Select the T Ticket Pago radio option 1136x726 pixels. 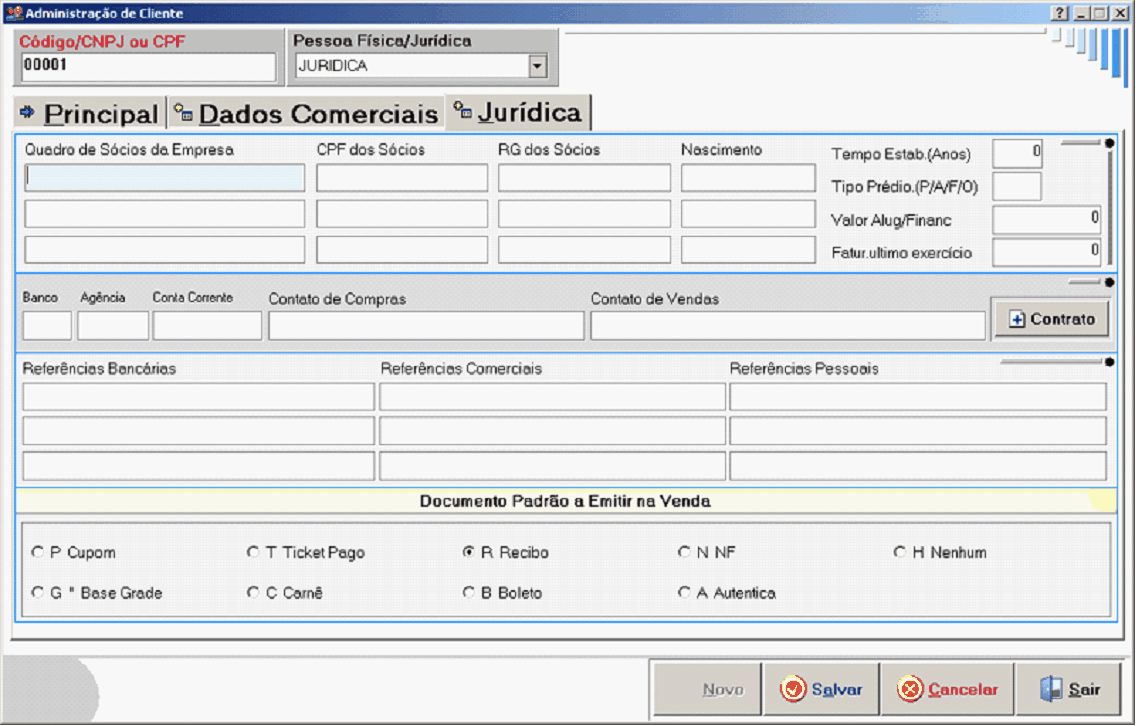click(253, 552)
